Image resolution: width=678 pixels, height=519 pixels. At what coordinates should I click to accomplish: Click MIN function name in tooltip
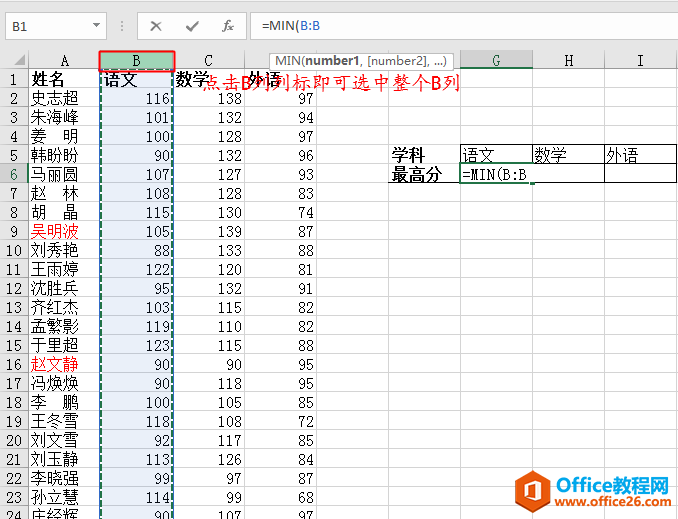[288, 61]
